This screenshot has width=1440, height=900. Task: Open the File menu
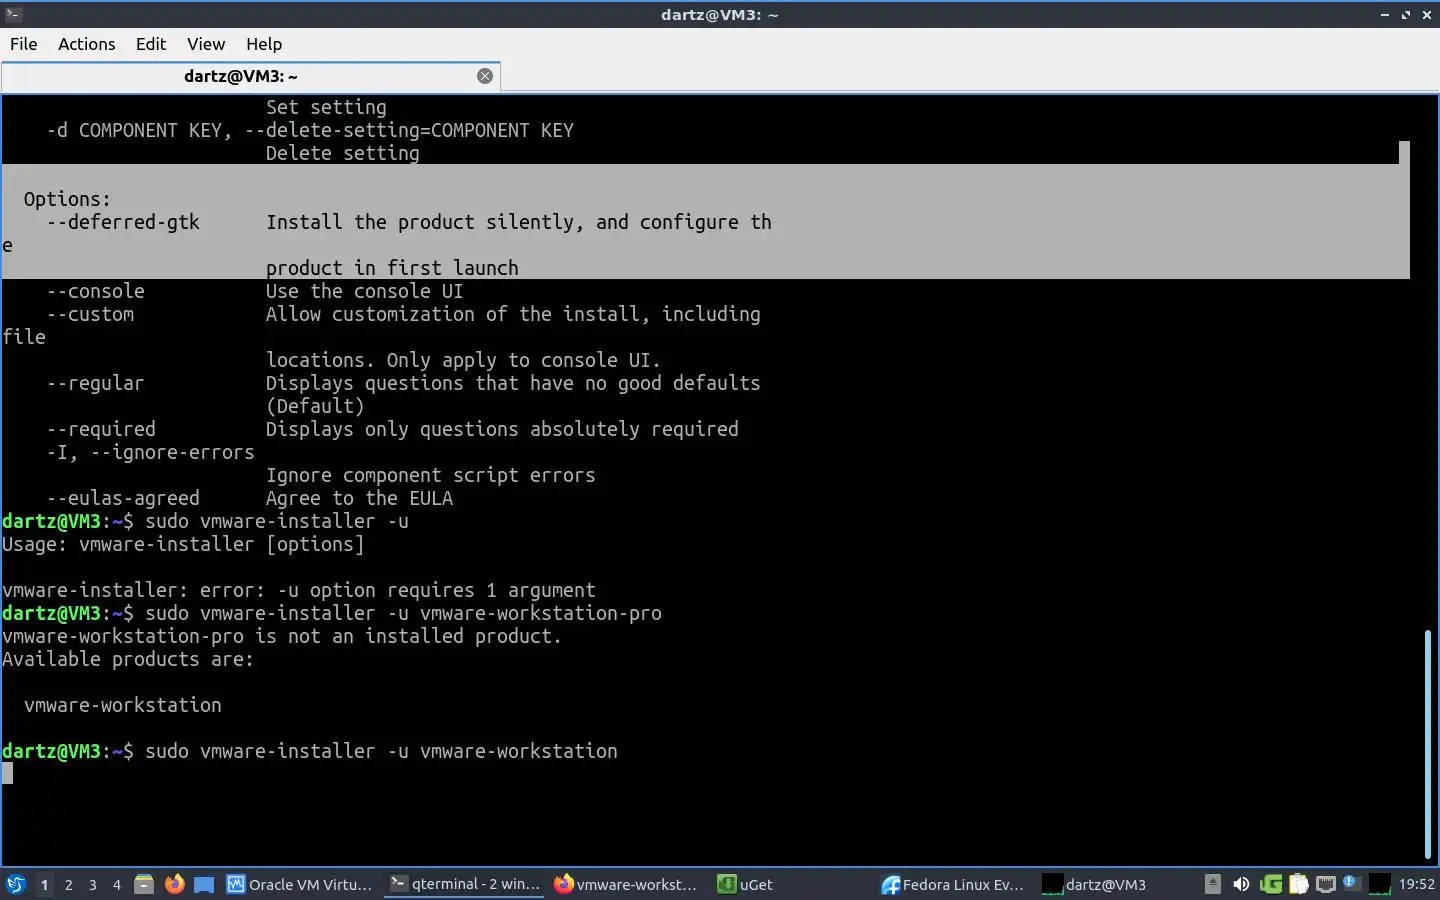click(x=23, y=44)
